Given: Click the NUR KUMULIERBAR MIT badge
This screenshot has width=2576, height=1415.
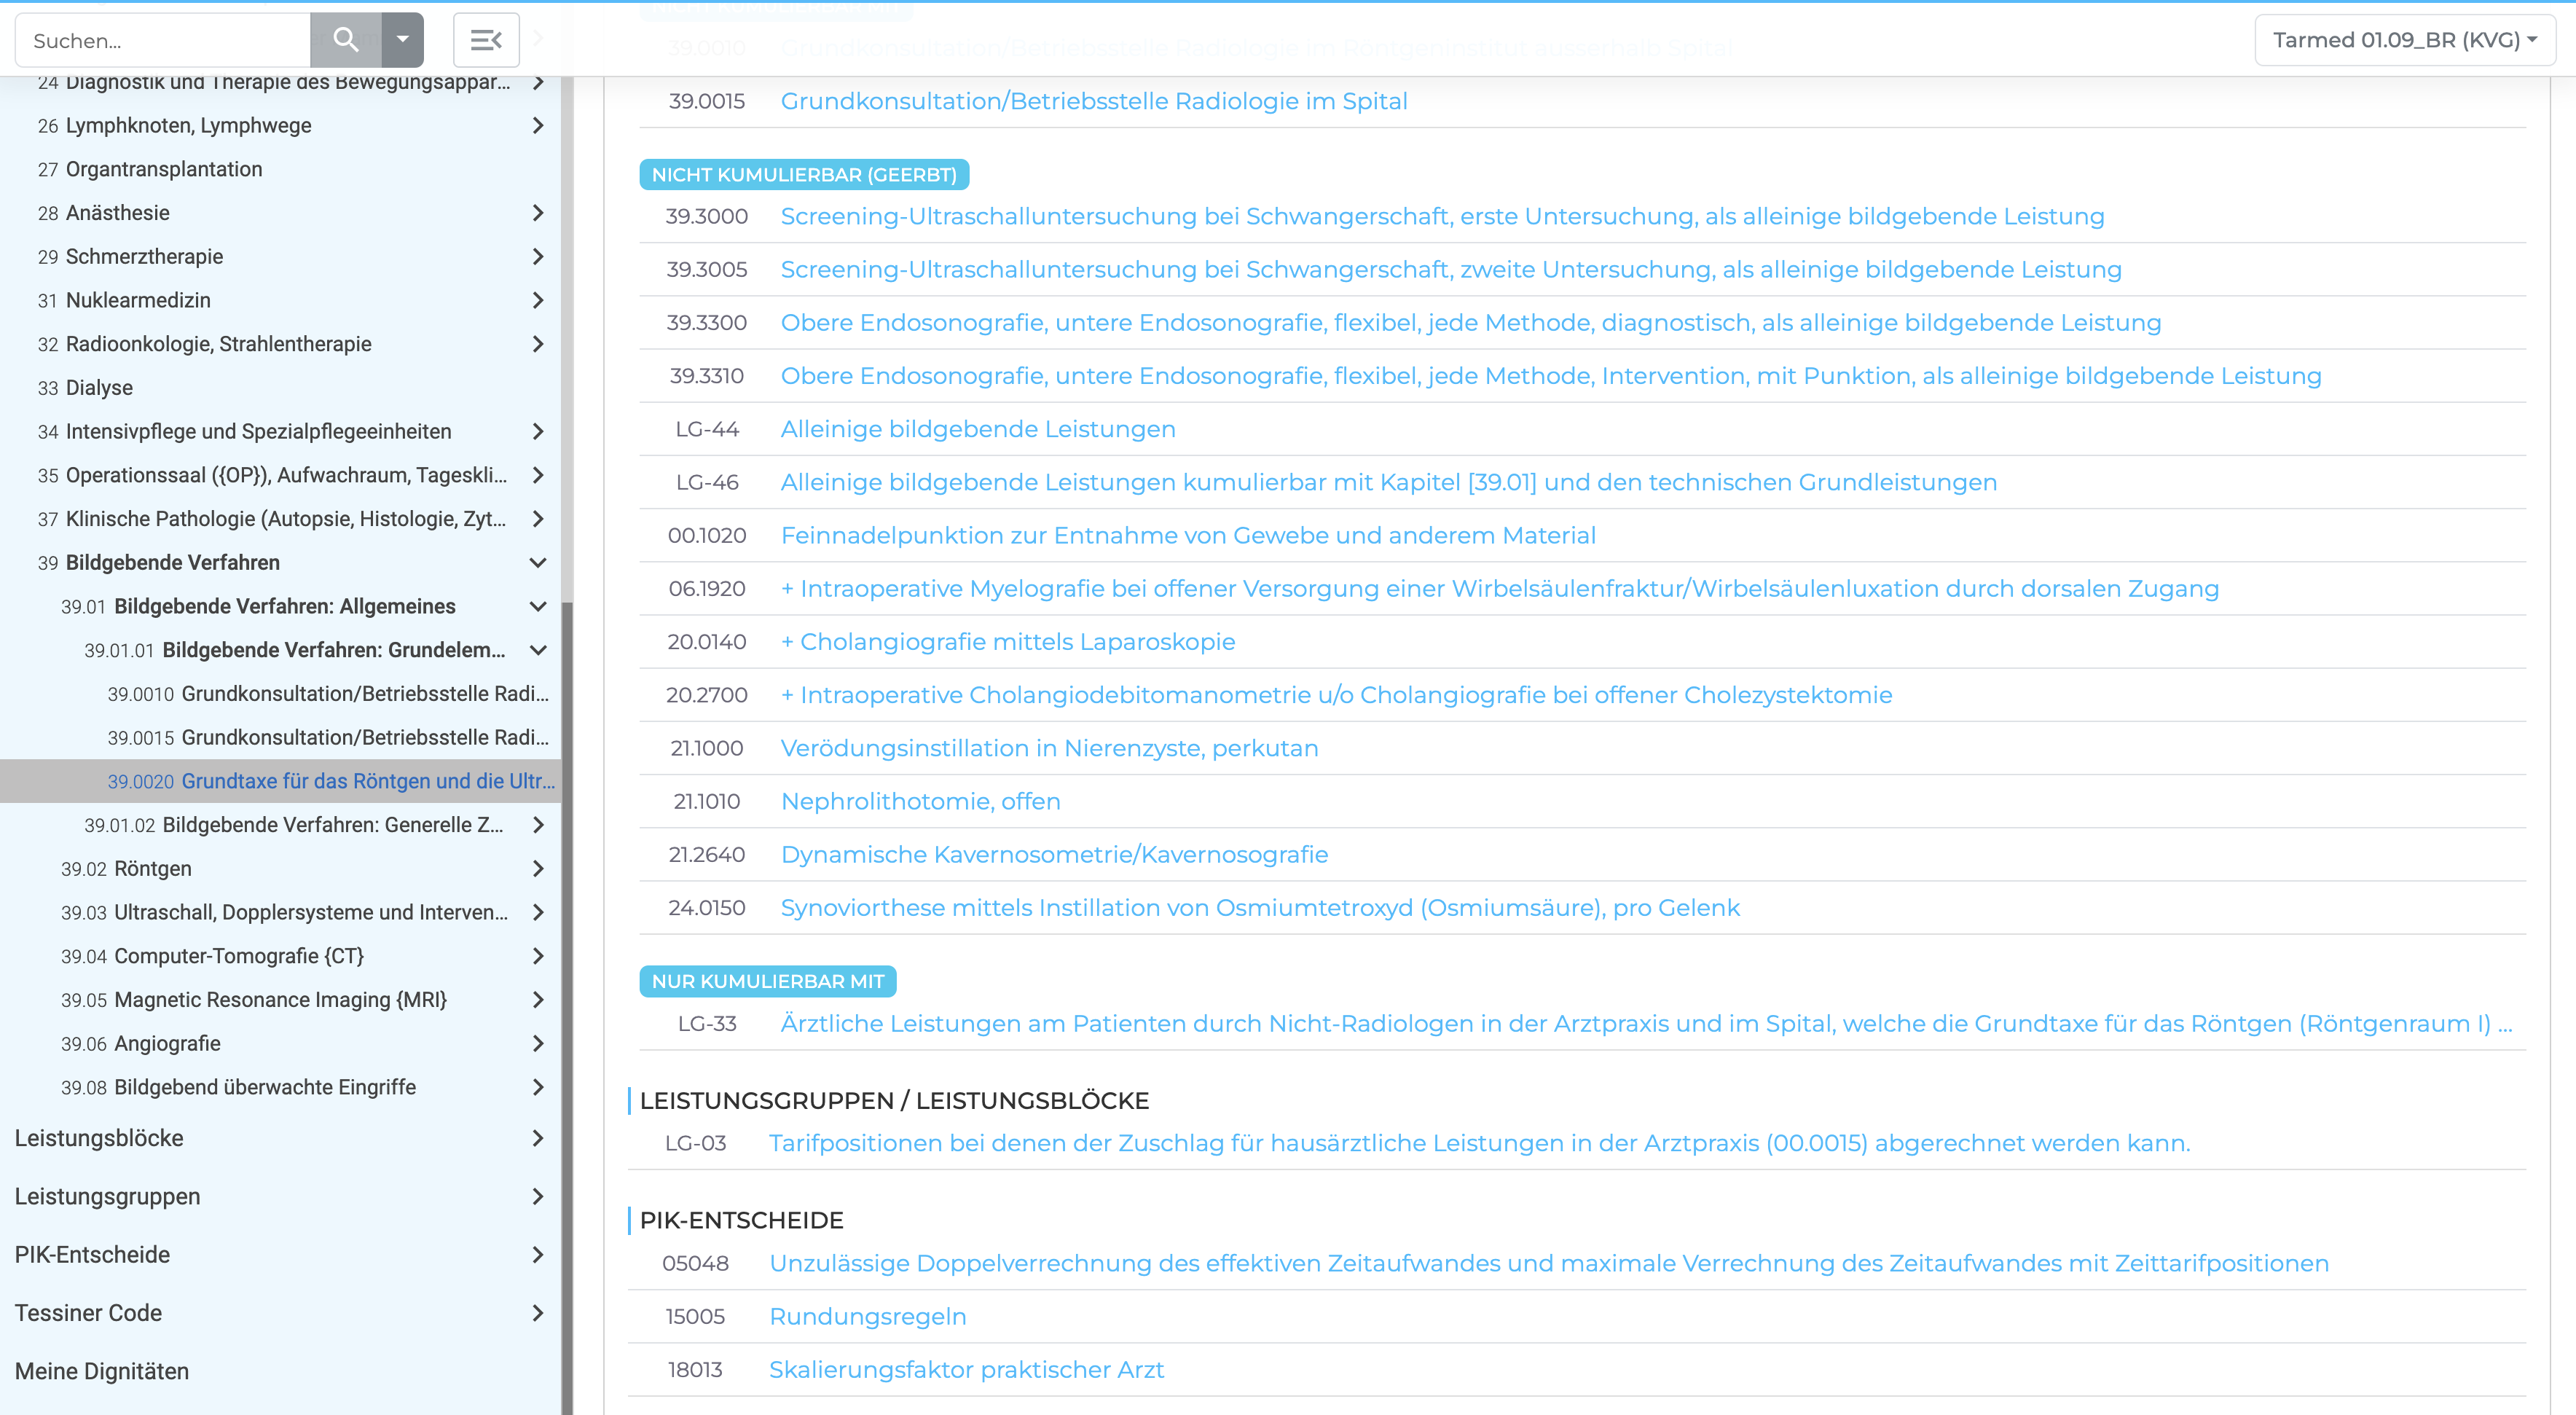Looking at the screenshot, I should tap(768, 981).
